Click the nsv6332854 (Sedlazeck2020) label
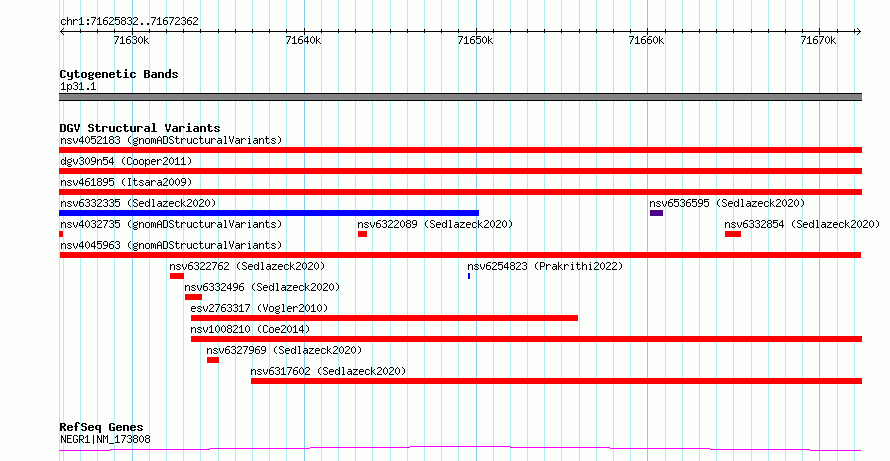890x461 pixels. [802, 224]
